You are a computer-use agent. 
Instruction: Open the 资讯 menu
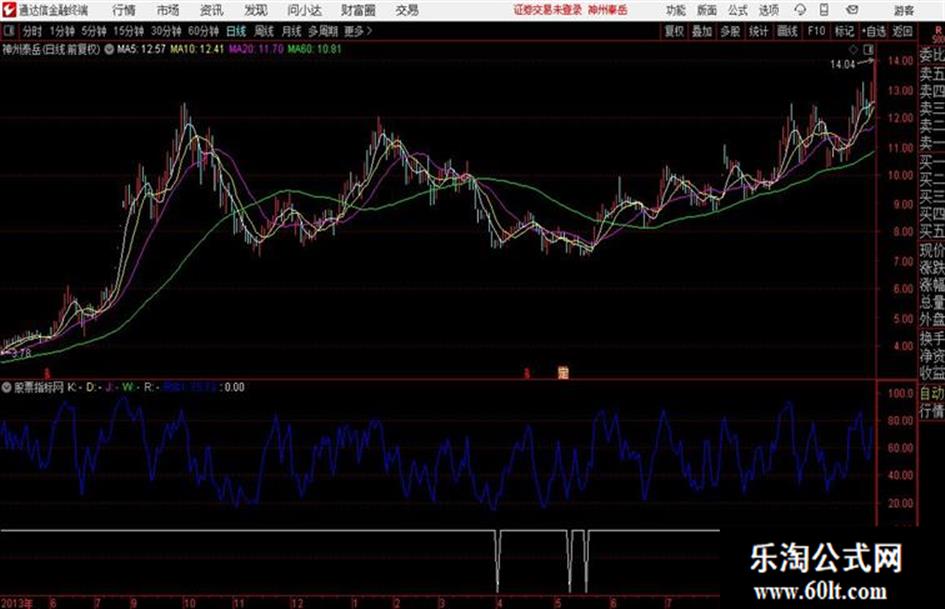pyautogui.click(x=212, y=10)
